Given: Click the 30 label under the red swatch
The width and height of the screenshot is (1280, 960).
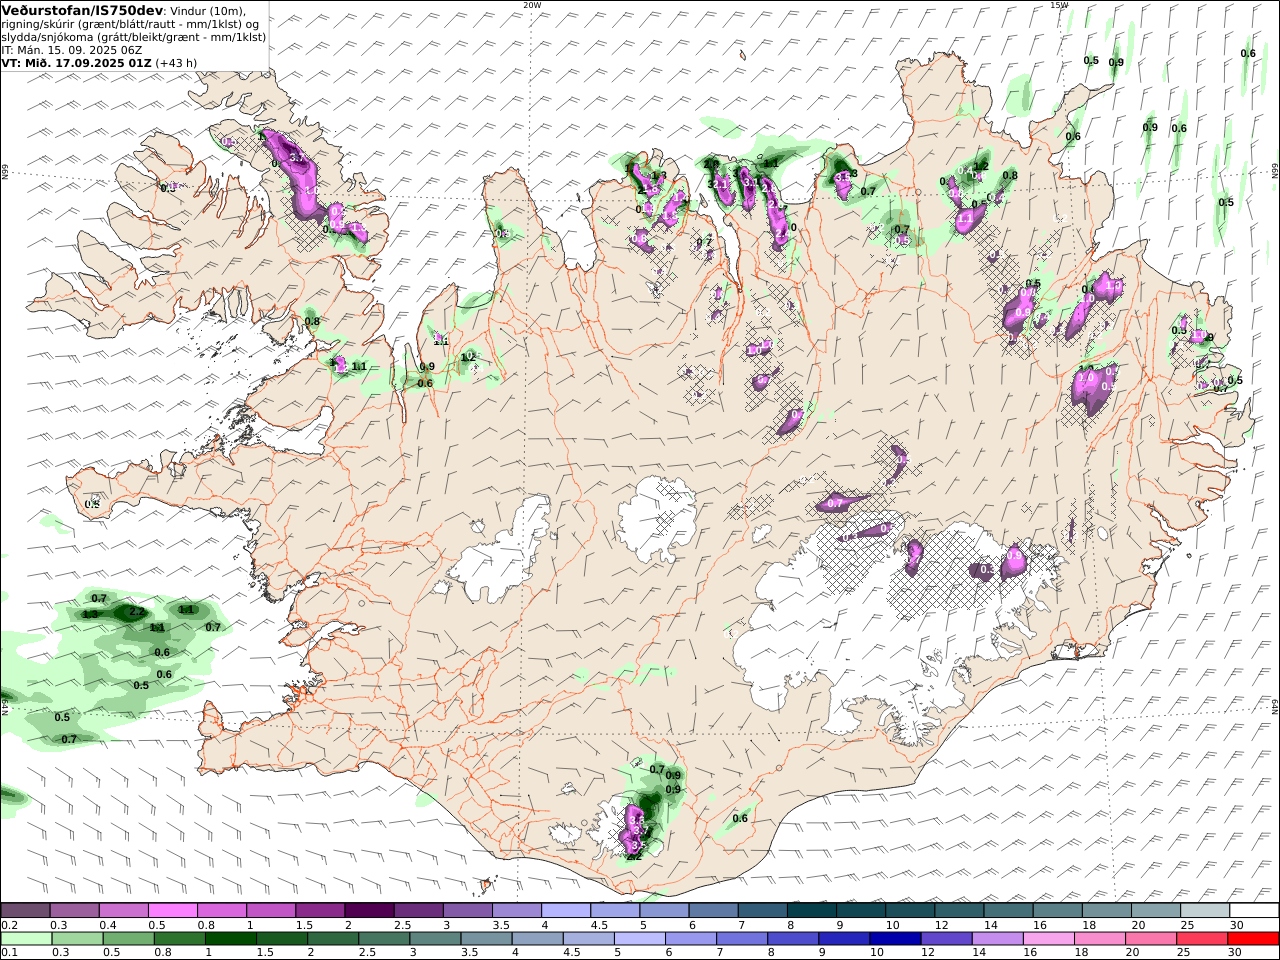Looking at the screenshot, I should pos(1237,953).
